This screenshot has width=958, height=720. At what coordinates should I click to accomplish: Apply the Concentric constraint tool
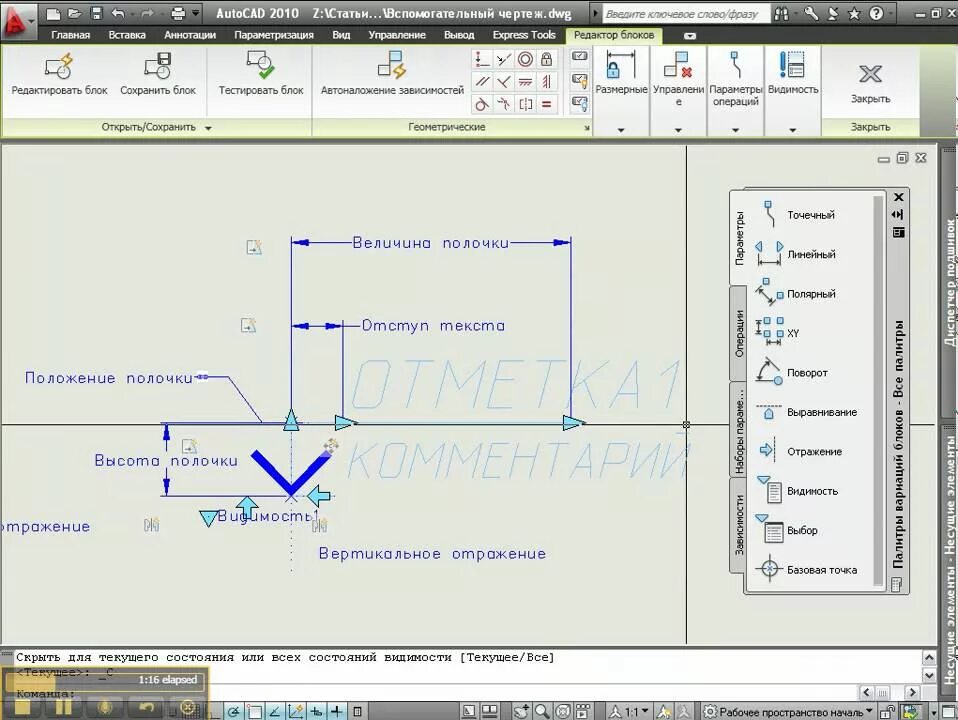525,59
